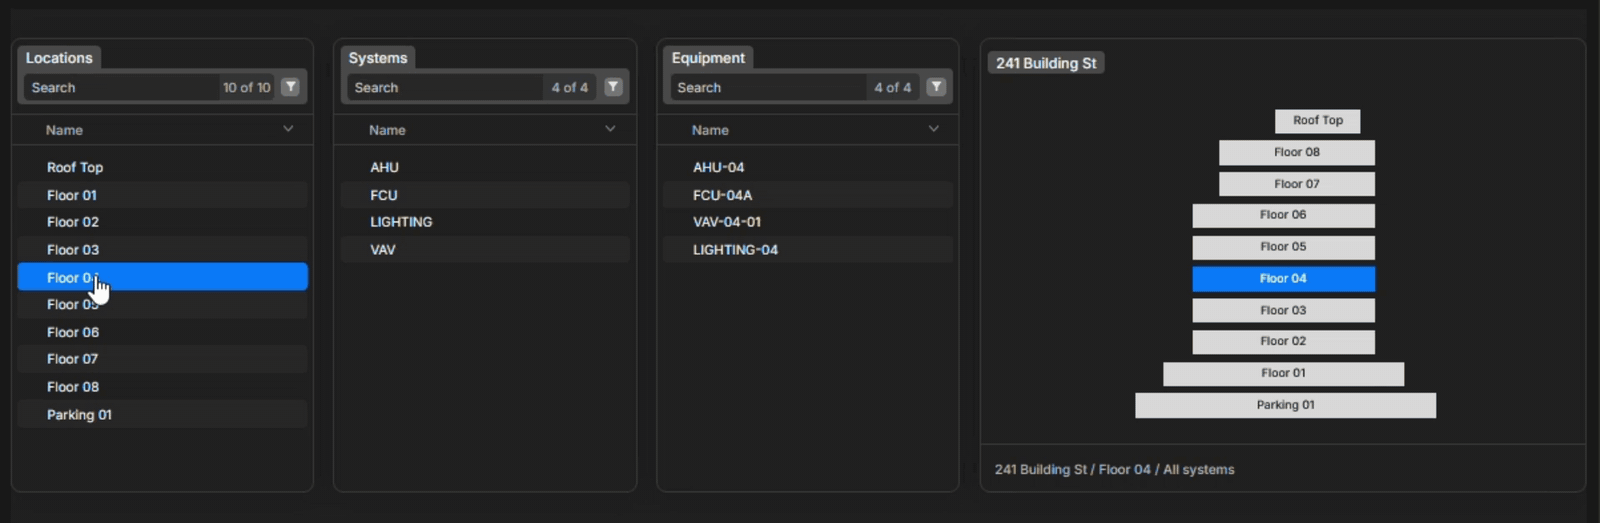Expand the Equipment Name column chevron
Viewport: 1600px width, 523px height.
click(933, 129)
